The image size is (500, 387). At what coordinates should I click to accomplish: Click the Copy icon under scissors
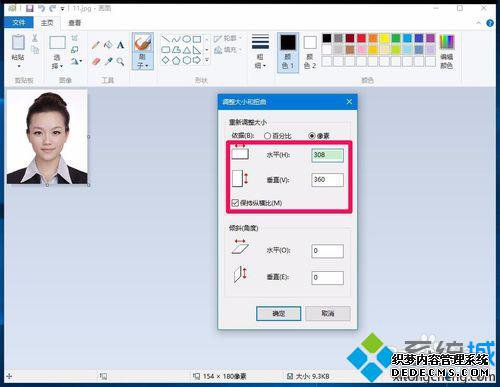(x=35, y=50)
